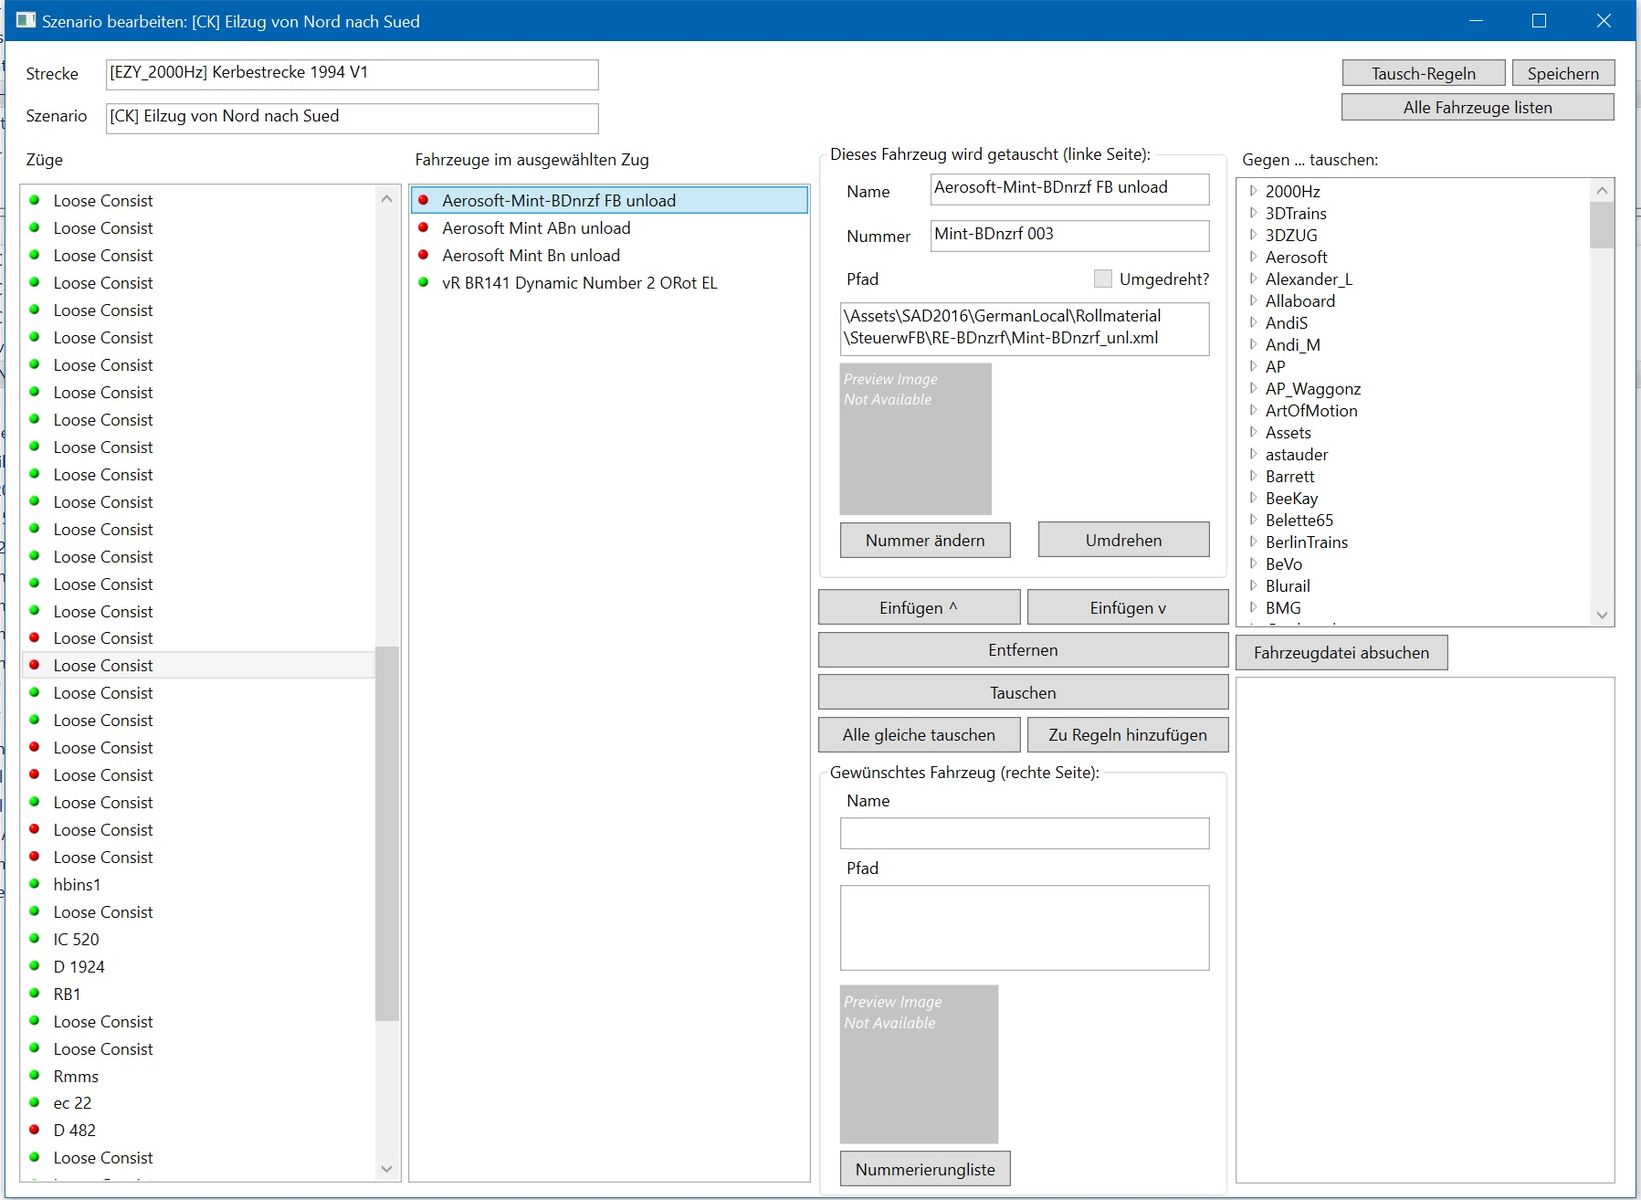The width and height of the screenshot is (1641, 1200).
Task: Click red status dot beside D 482
Action: [34, 1130]
